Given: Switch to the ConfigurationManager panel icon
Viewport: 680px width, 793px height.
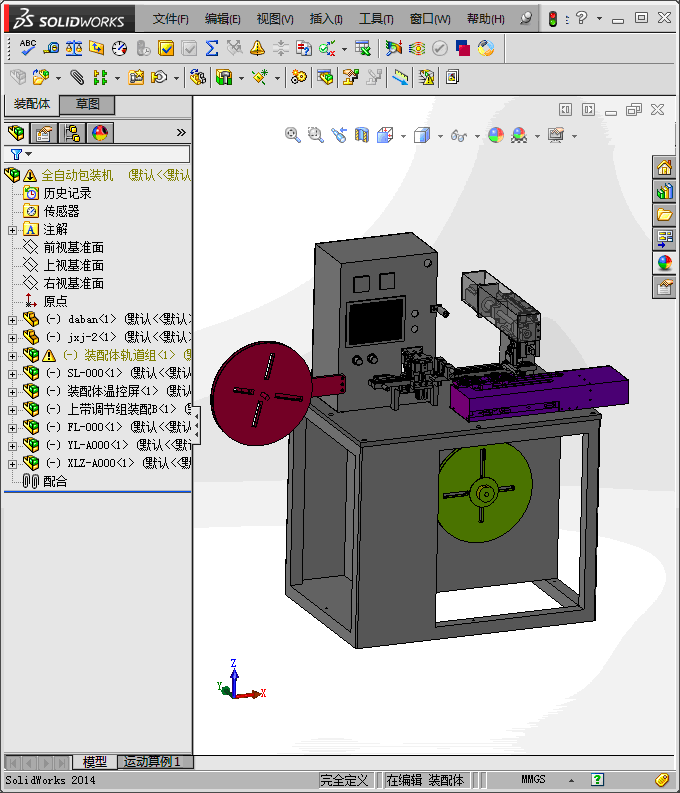Looking at the screenshot, I should [x=72, y=133].
